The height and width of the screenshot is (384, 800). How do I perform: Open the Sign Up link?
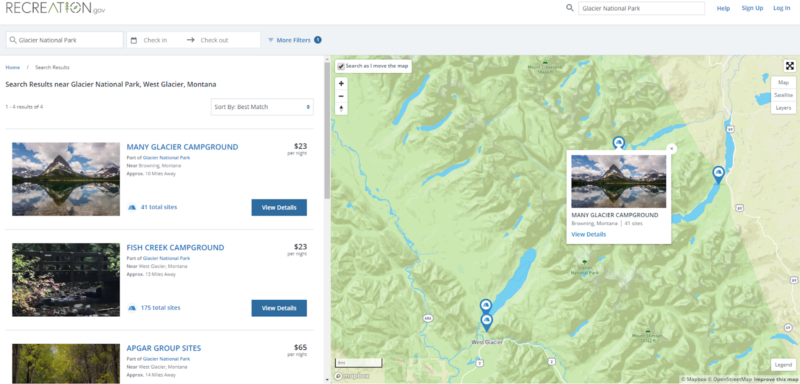point(752,8)
